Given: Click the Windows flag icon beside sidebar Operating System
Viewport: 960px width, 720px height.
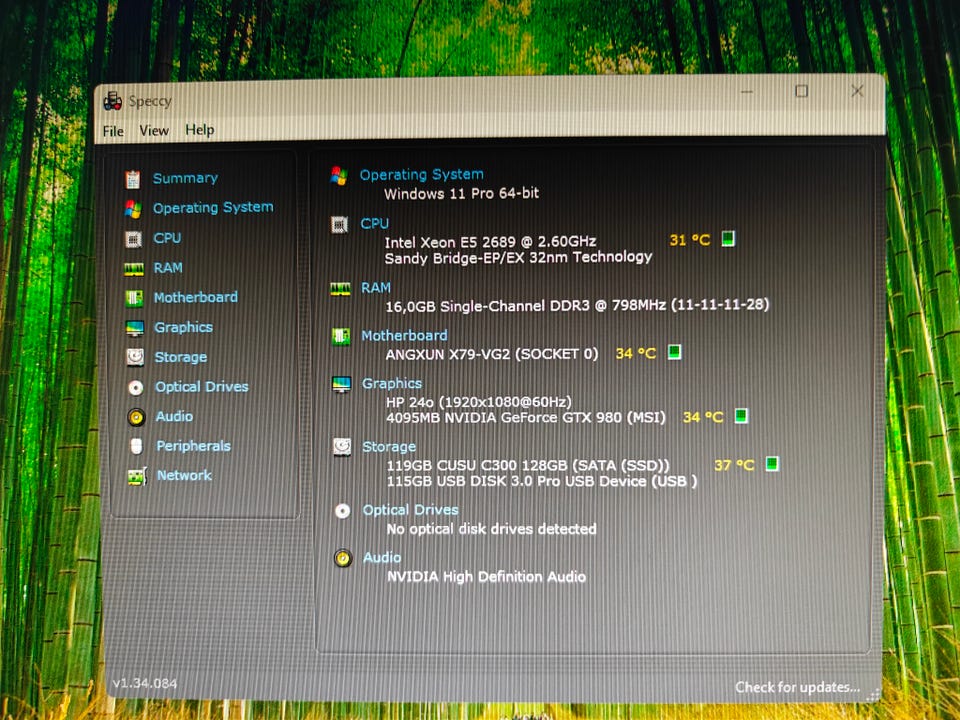Looking at the screenshot, I should (x=133, y=209).
